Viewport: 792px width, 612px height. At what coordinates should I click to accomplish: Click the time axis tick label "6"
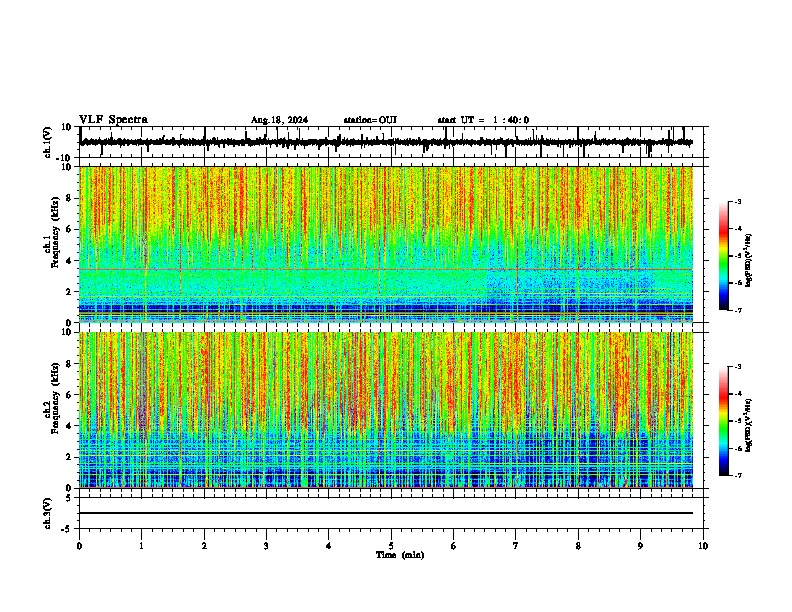click(454, 546)
